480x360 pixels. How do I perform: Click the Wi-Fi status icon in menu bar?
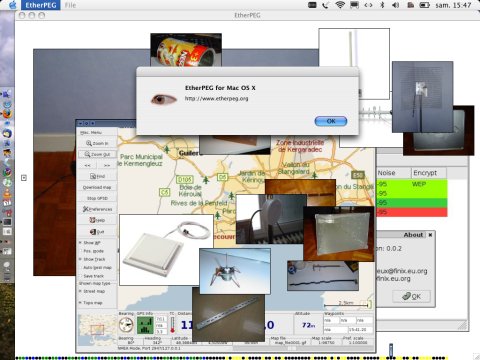coord(340,5)
